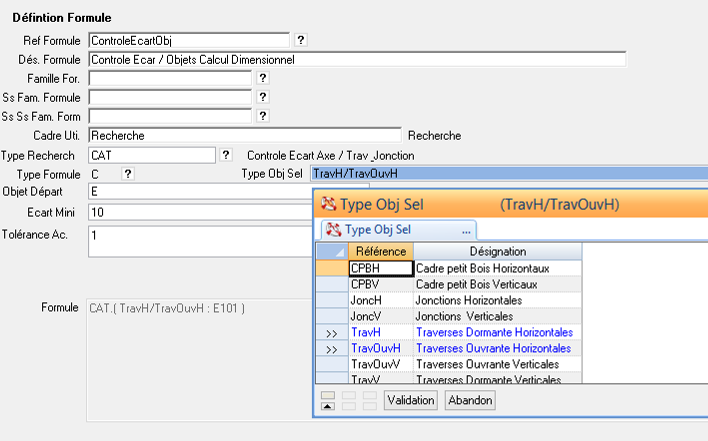The image size is (708, 441).
Task: Click the help icon beside Ref Formule
Action: tap(302, 40)
